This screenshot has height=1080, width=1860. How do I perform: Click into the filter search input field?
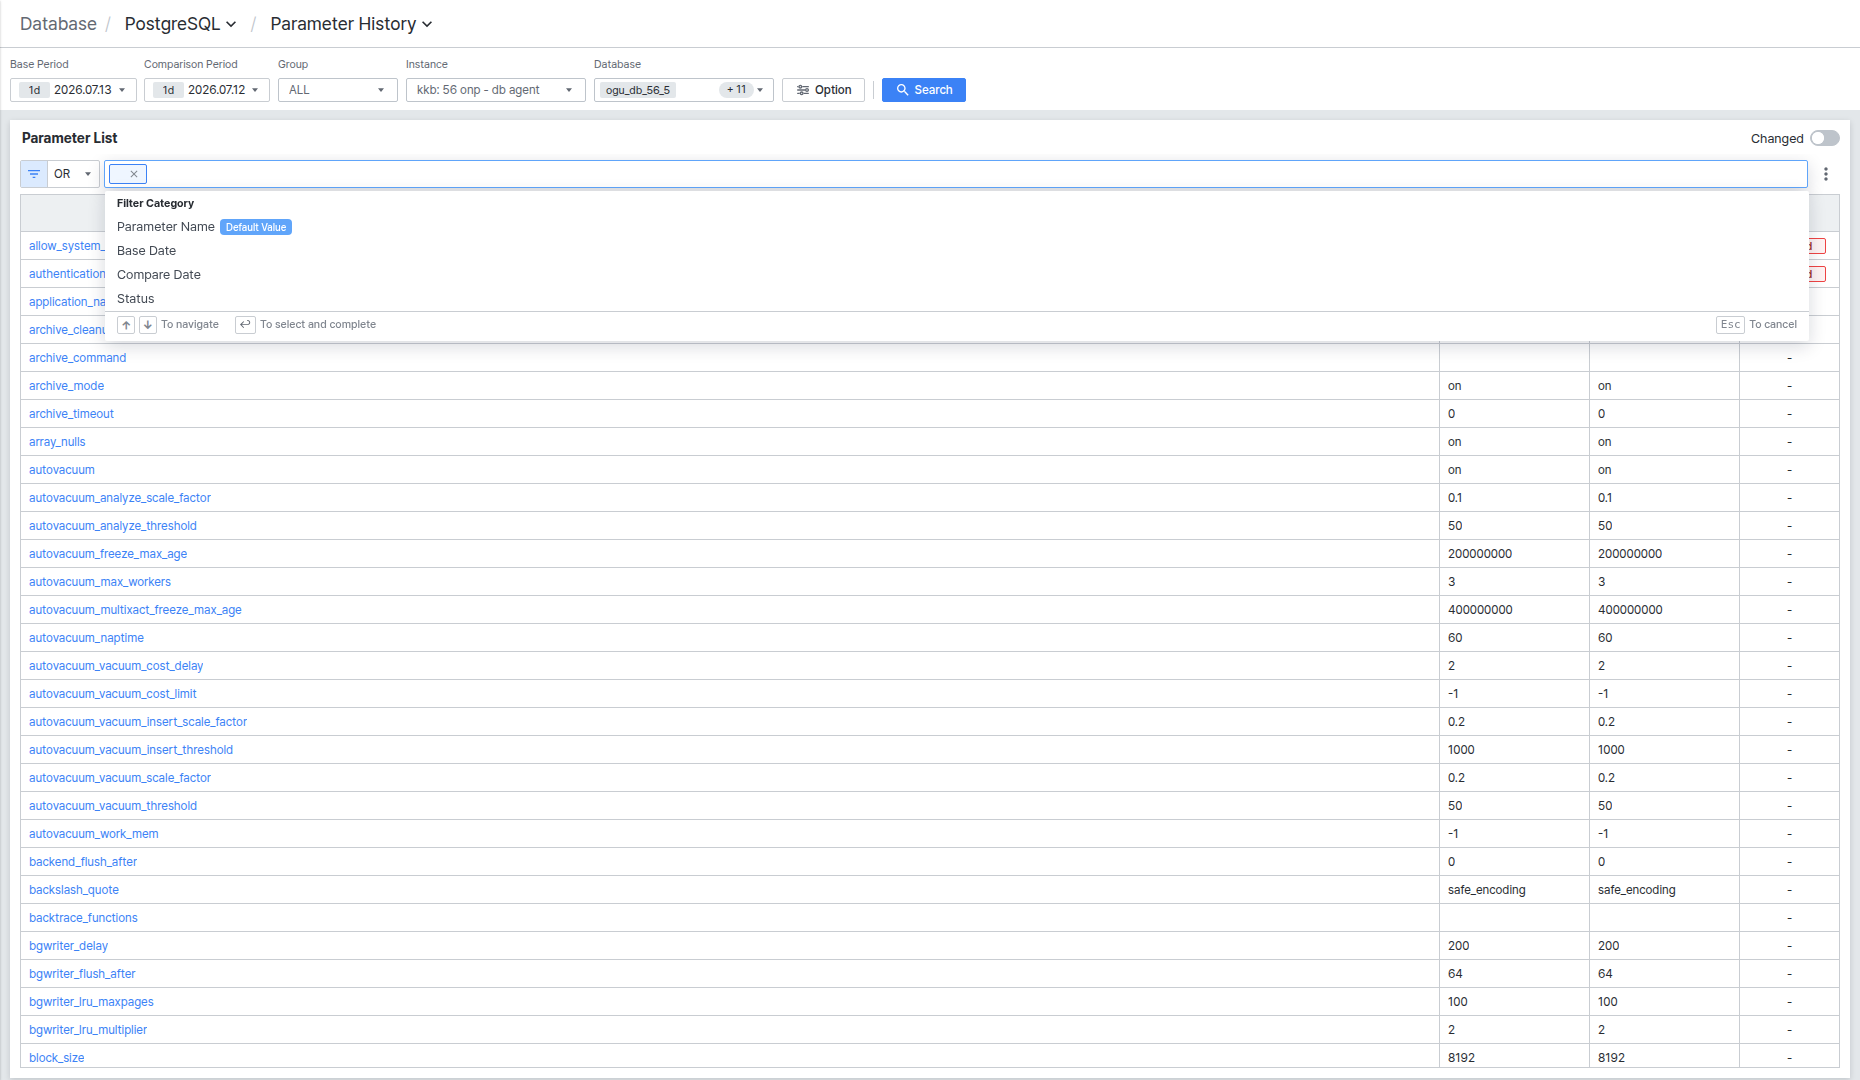coord(975,174)
